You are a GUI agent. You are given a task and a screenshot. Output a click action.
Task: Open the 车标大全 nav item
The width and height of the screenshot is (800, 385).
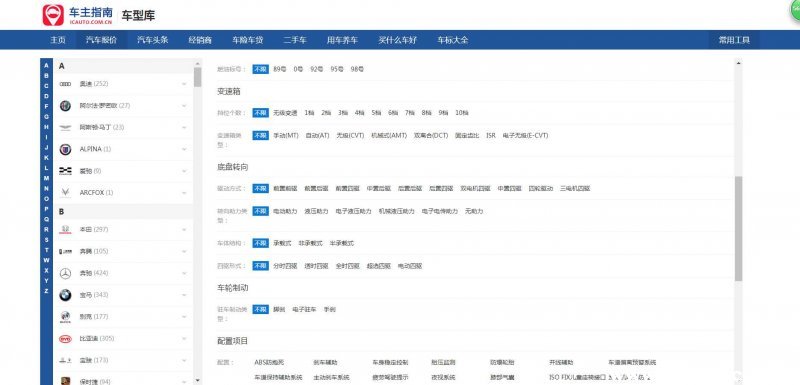click(453, 40)
